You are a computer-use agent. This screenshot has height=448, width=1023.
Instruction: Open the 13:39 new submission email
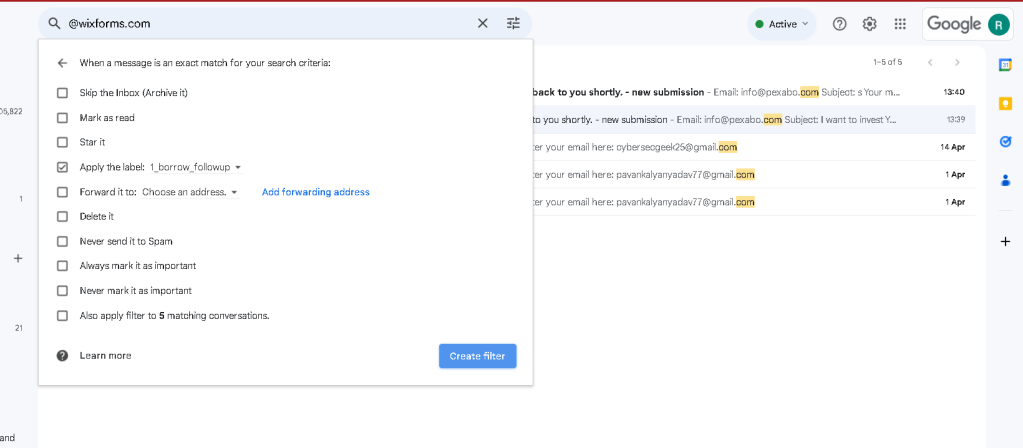tap(754, 120)
